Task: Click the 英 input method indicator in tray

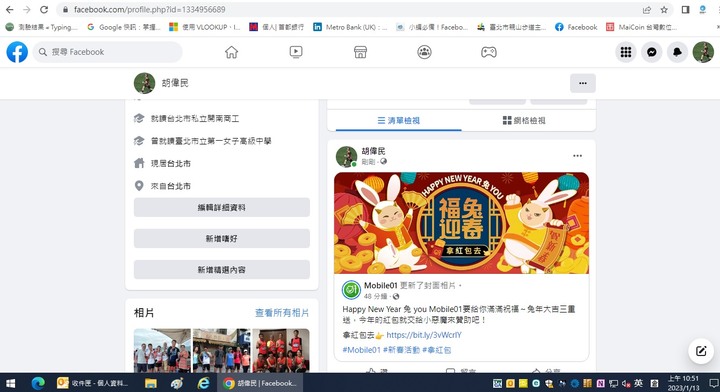Action: 638,383
